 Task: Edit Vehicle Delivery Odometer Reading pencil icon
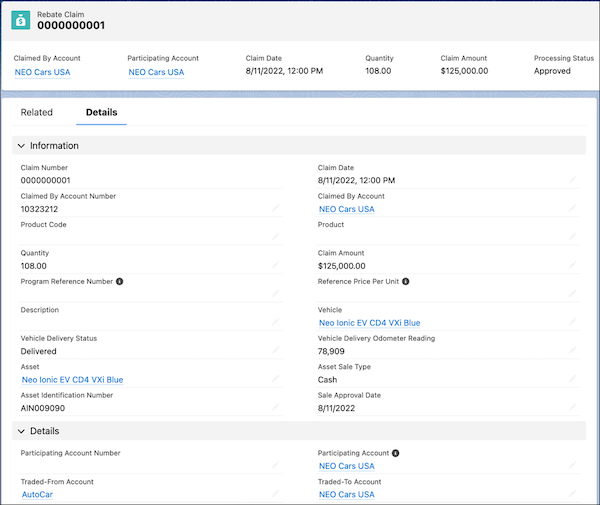pos(572,350)
